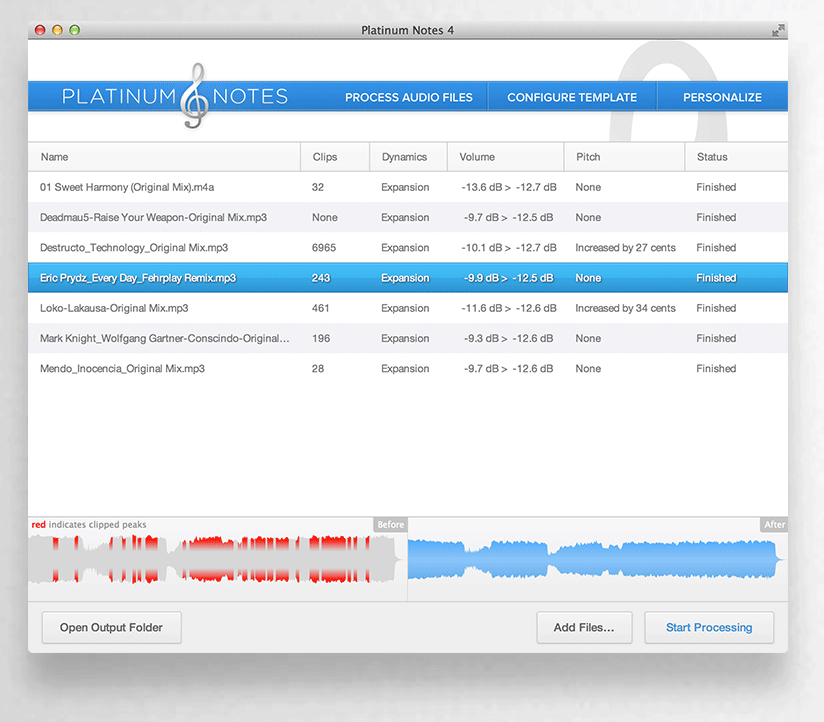Screen dimensions: 824x722
Task: Click Start Processing
Action: click(x=709, y=627)
